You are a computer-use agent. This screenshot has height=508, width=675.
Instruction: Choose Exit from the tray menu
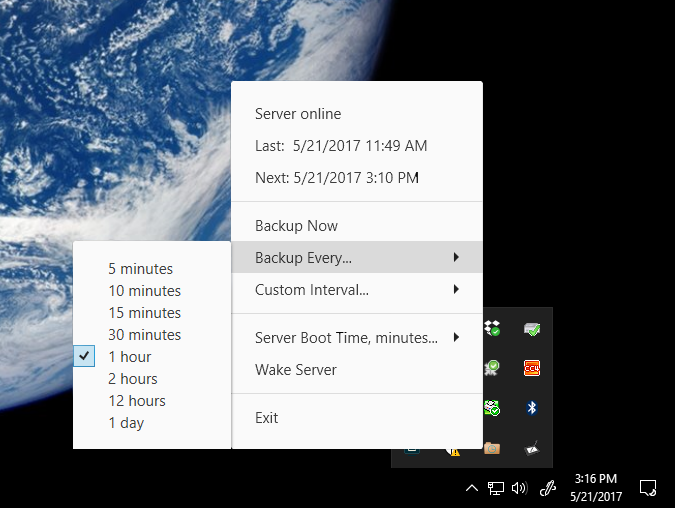click(x=357, y=418)
